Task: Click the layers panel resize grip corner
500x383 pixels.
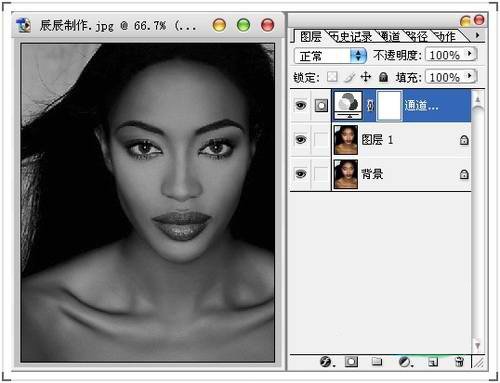Action: 479,363
